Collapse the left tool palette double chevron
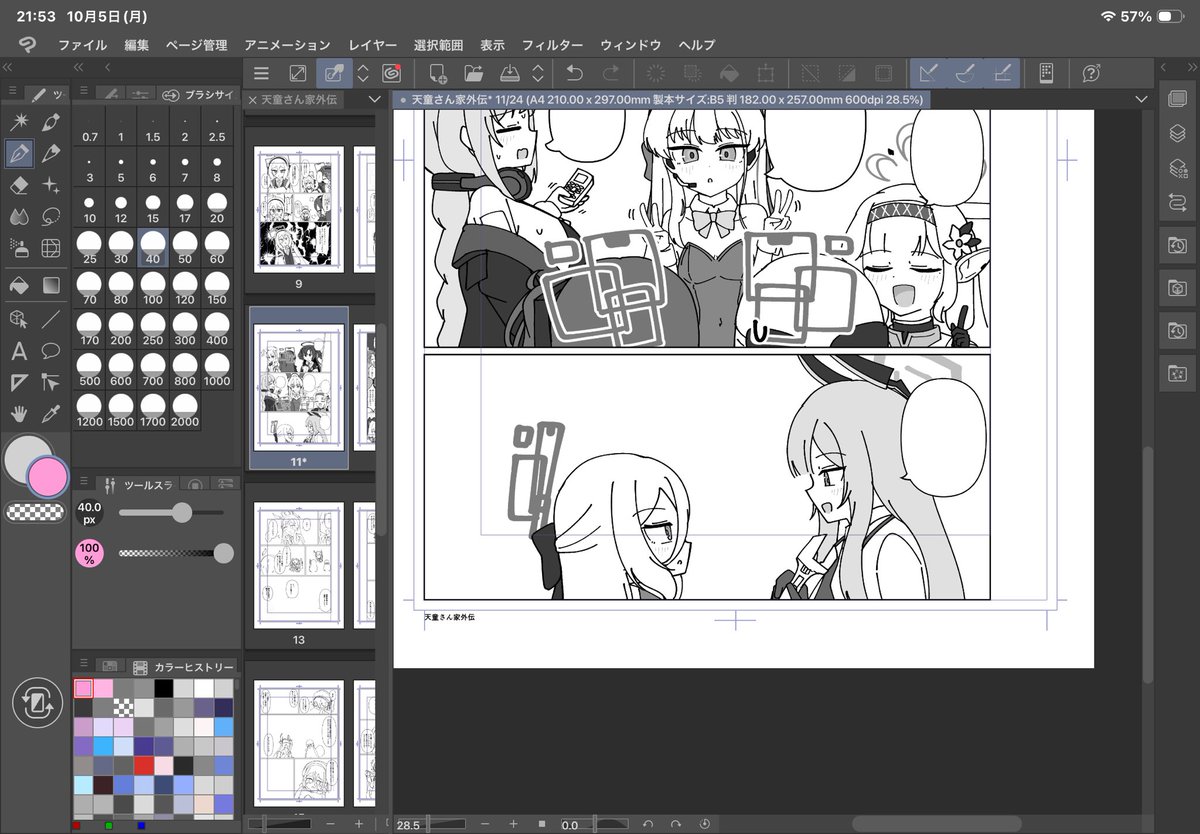Image resolution: width=1200 pixels, height=834 pixels. pos(8,67)
